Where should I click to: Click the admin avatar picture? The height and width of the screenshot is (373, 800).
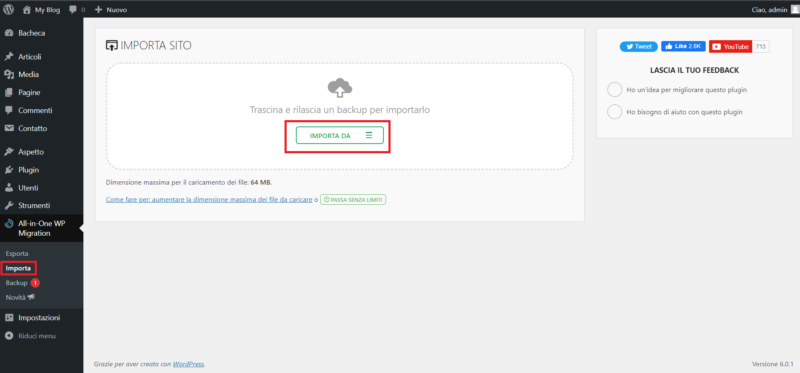pos(795,10)
